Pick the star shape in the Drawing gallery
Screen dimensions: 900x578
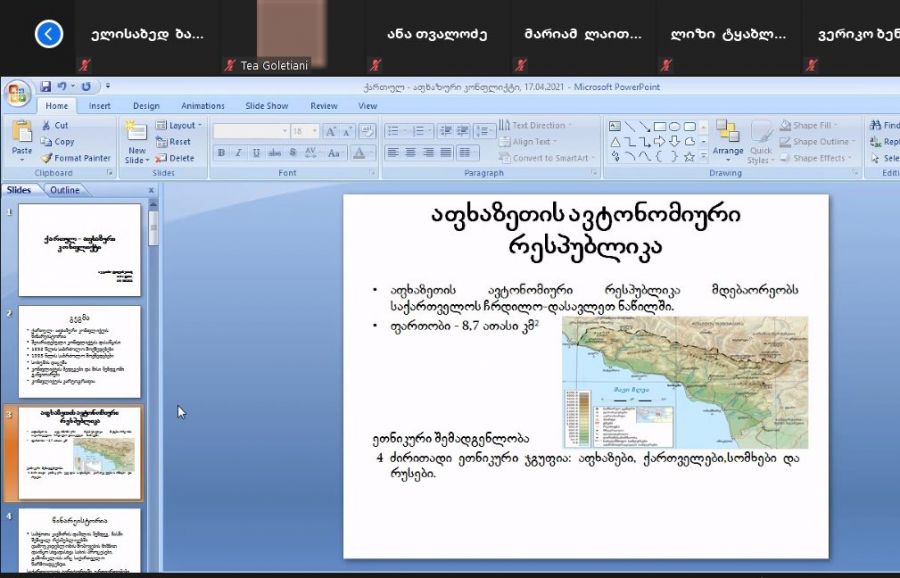(690, 156)
